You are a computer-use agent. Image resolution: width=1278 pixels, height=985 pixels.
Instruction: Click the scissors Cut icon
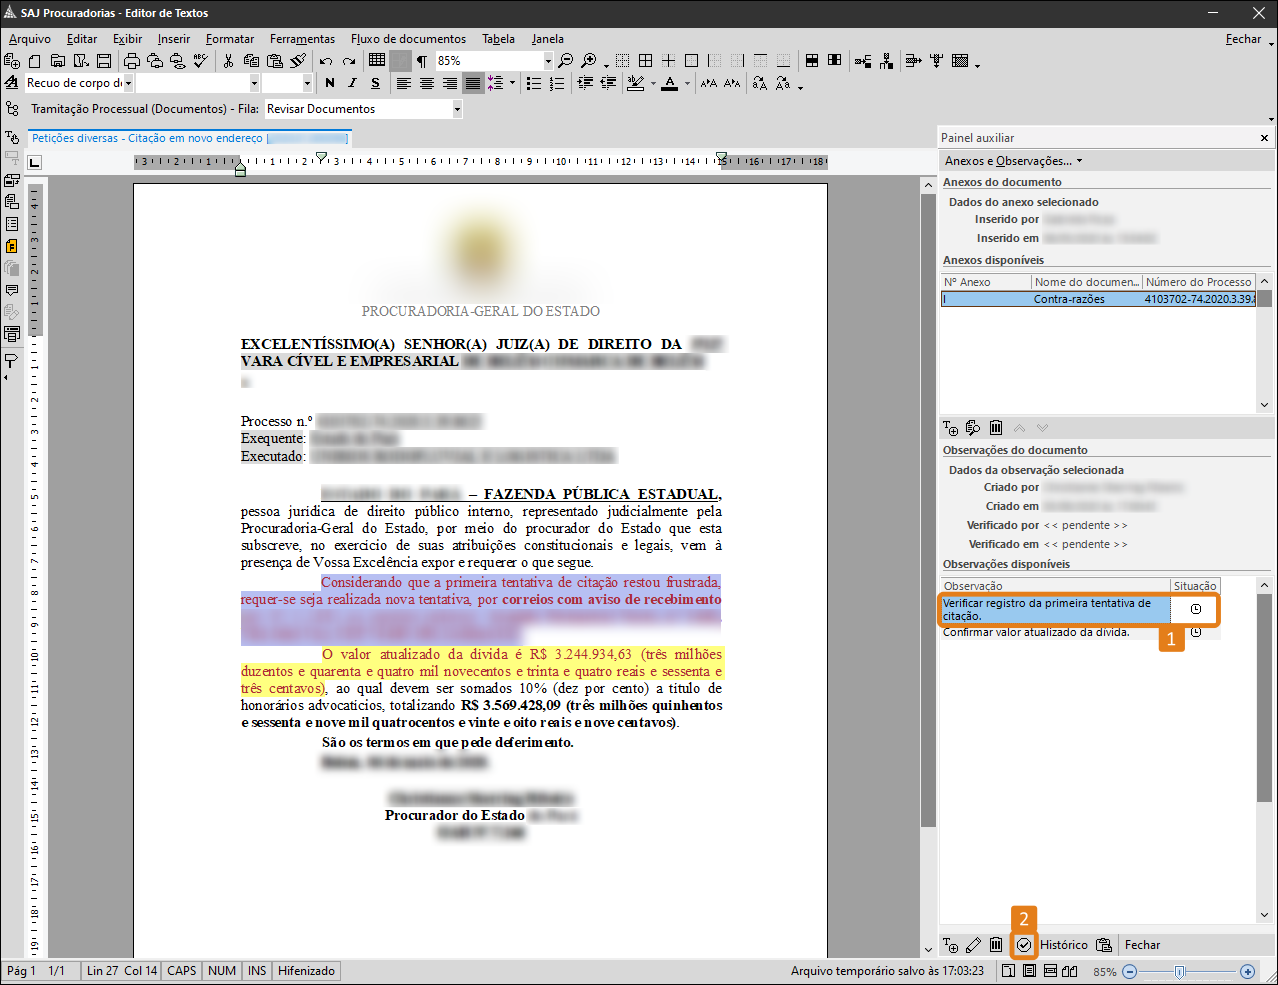click(228, 61)
